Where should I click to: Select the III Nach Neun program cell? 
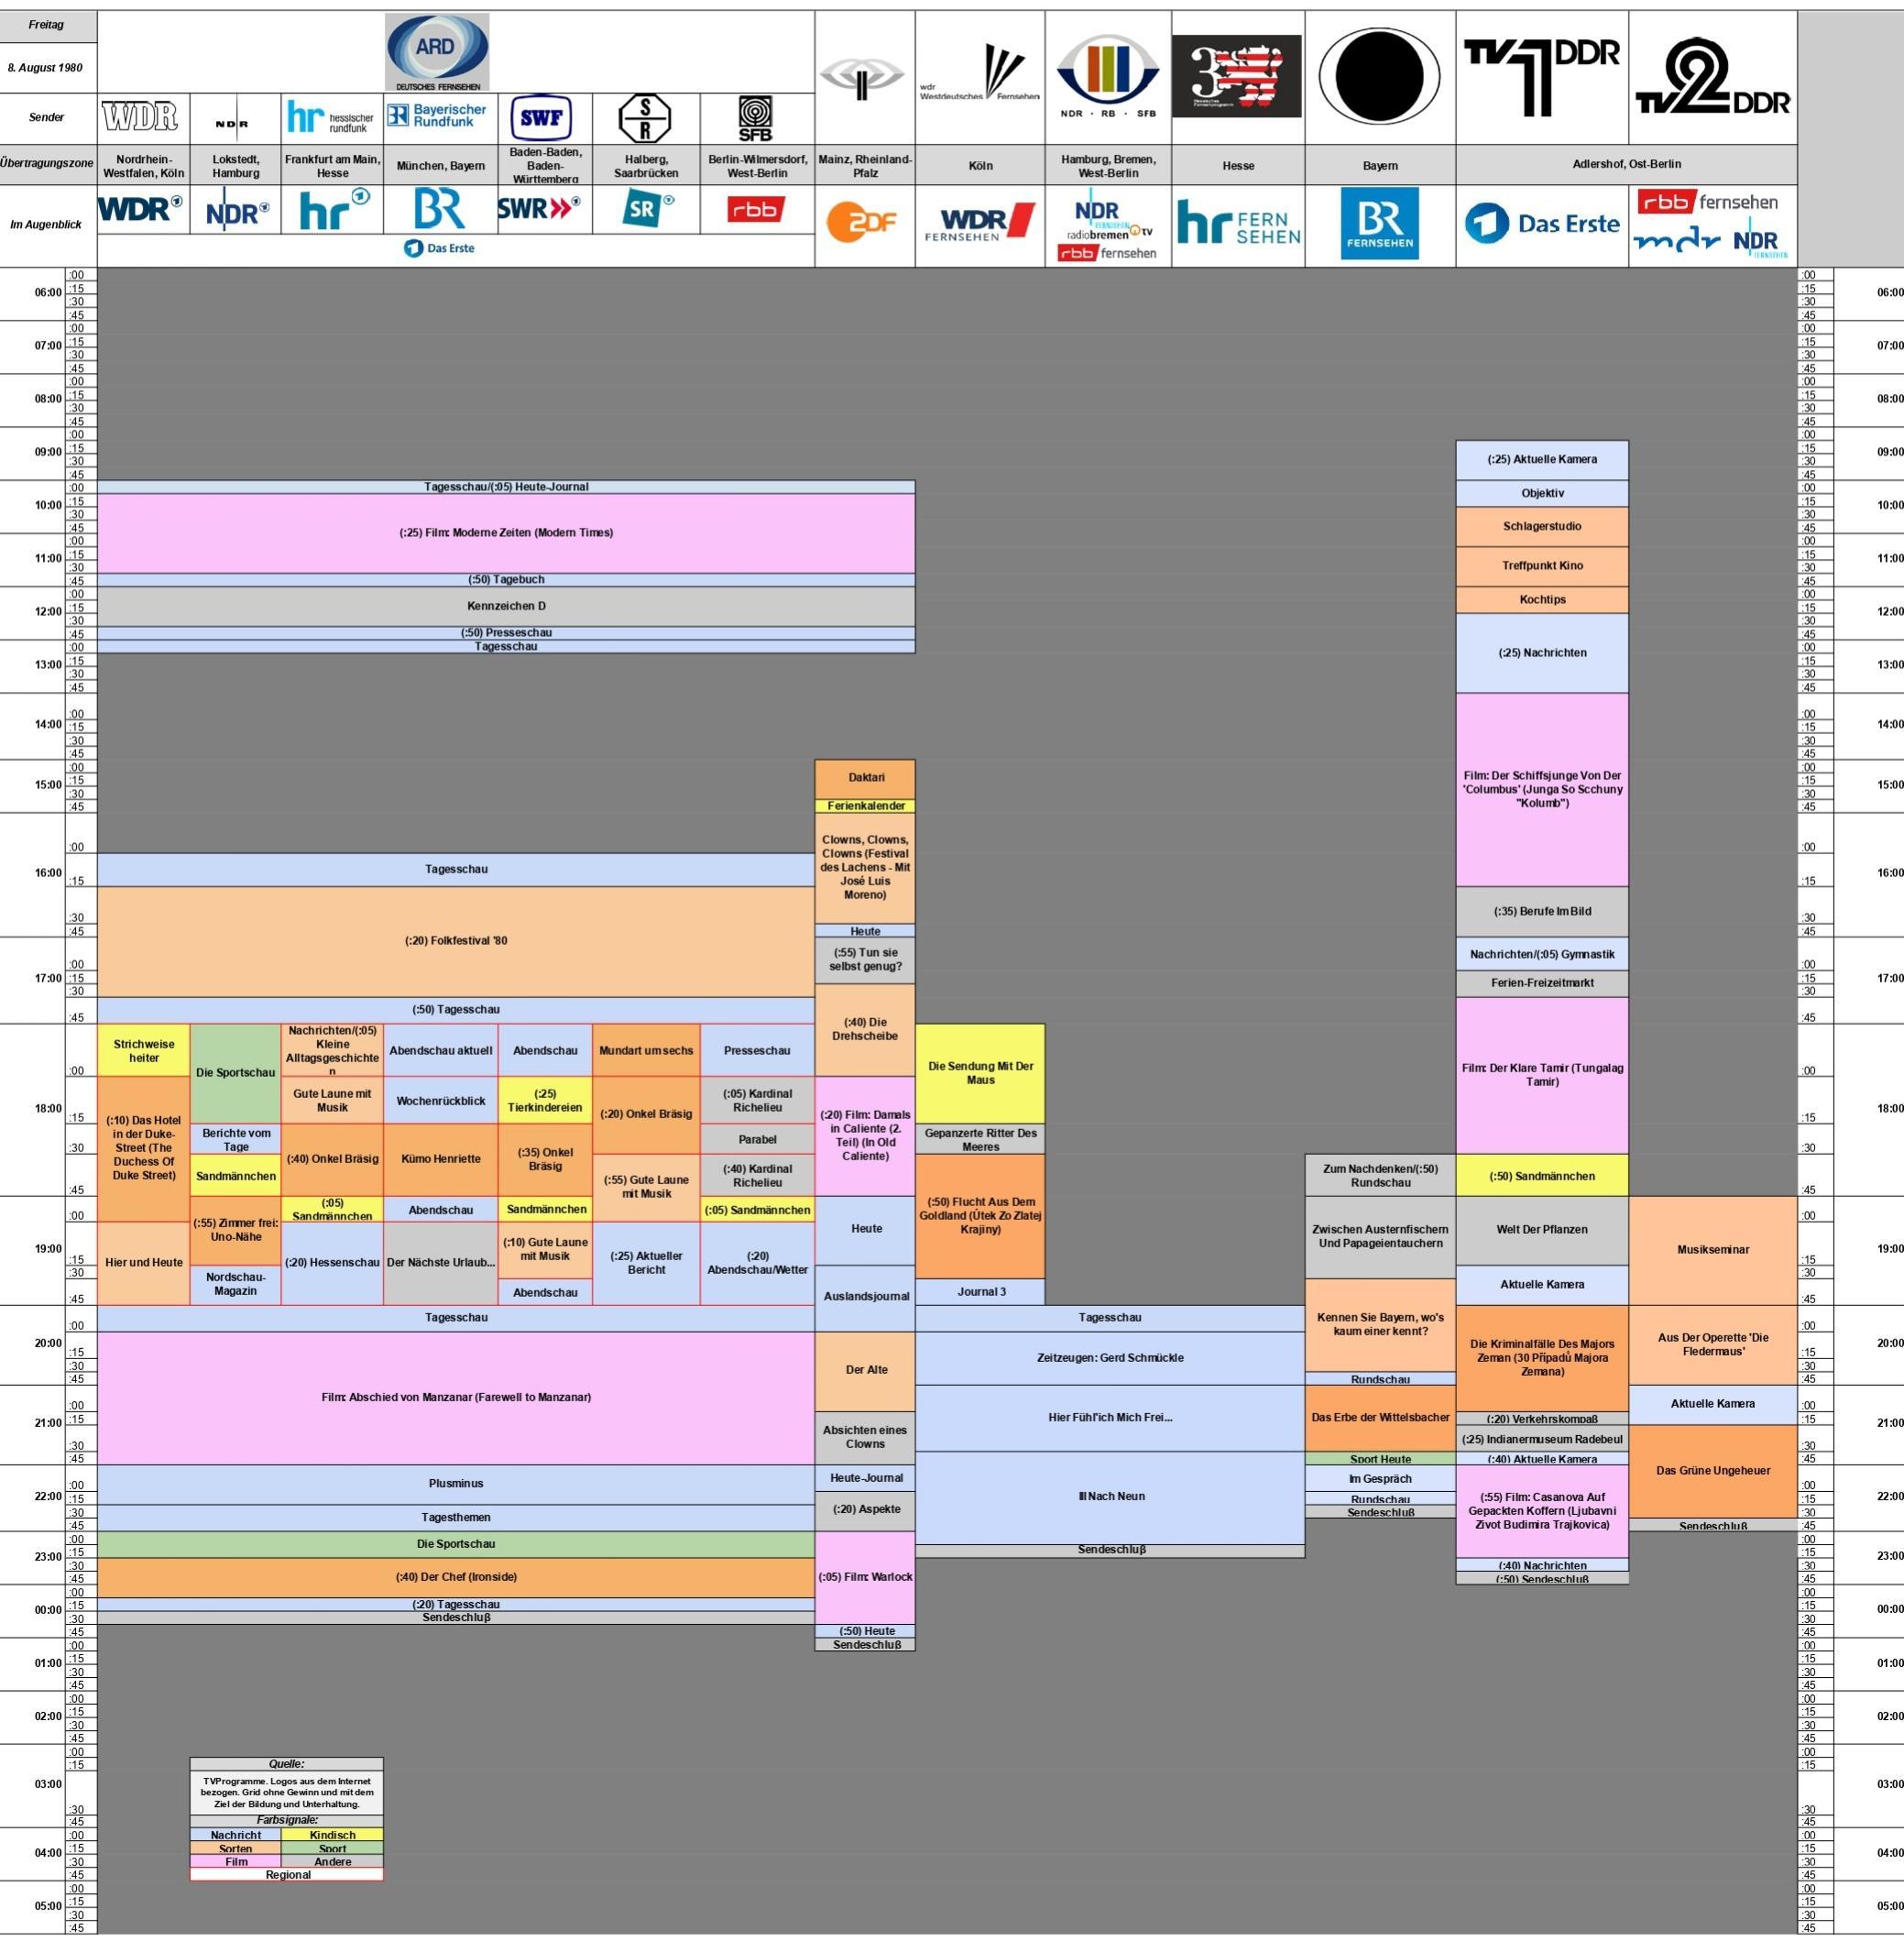(x=1110, y=1497)
